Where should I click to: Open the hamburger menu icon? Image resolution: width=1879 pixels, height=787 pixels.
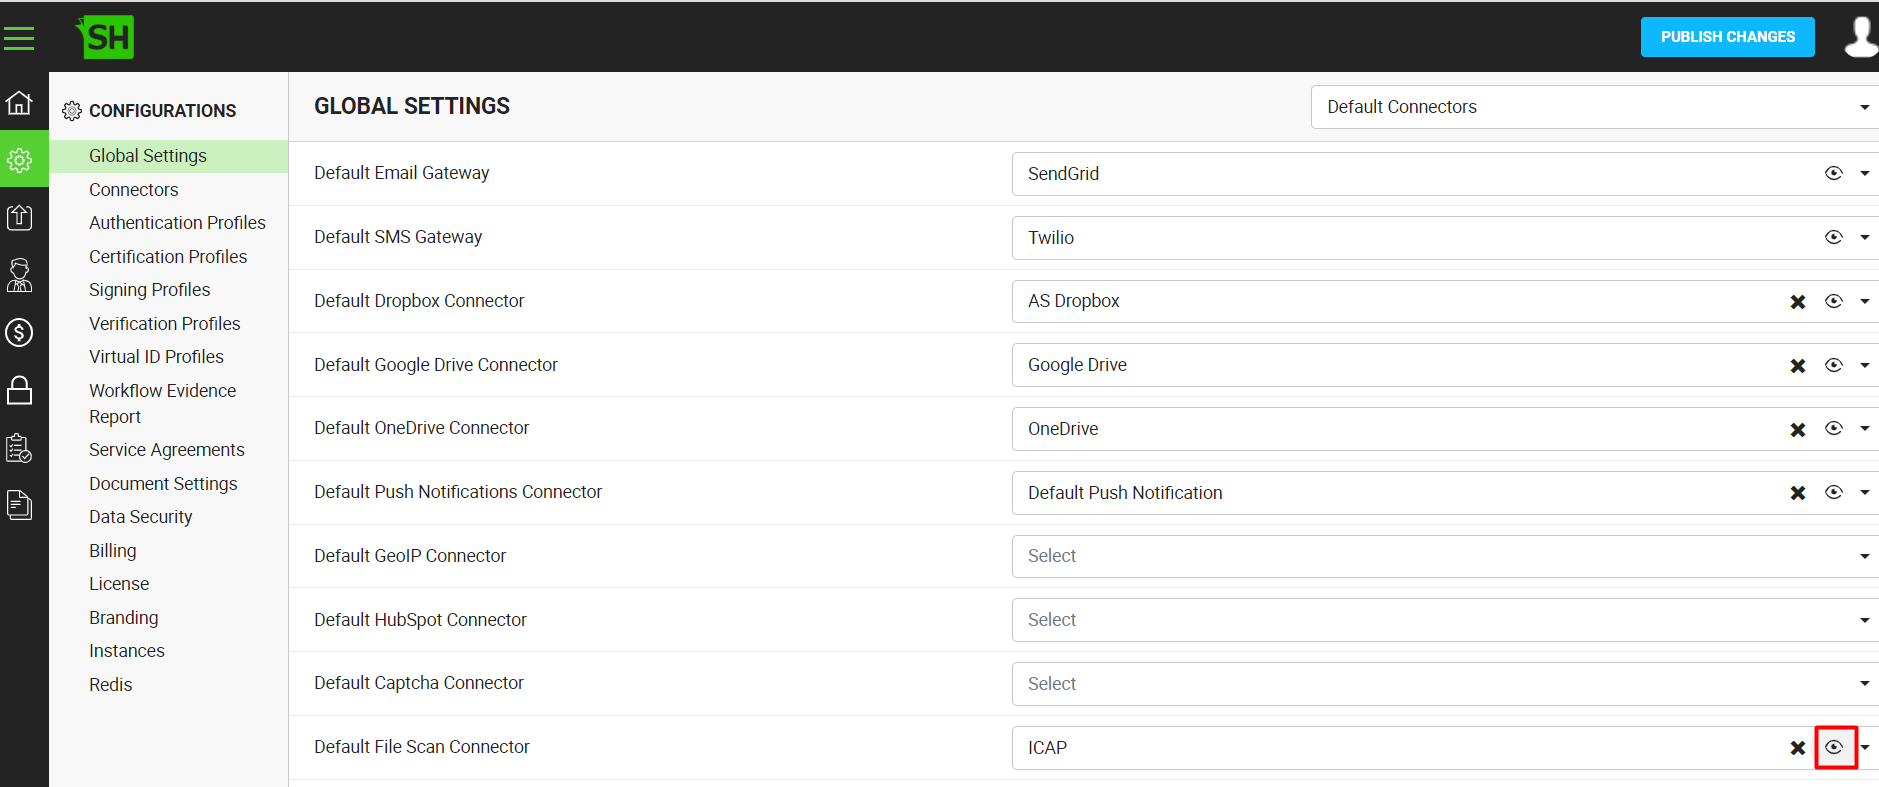click(x=19, y=38)
